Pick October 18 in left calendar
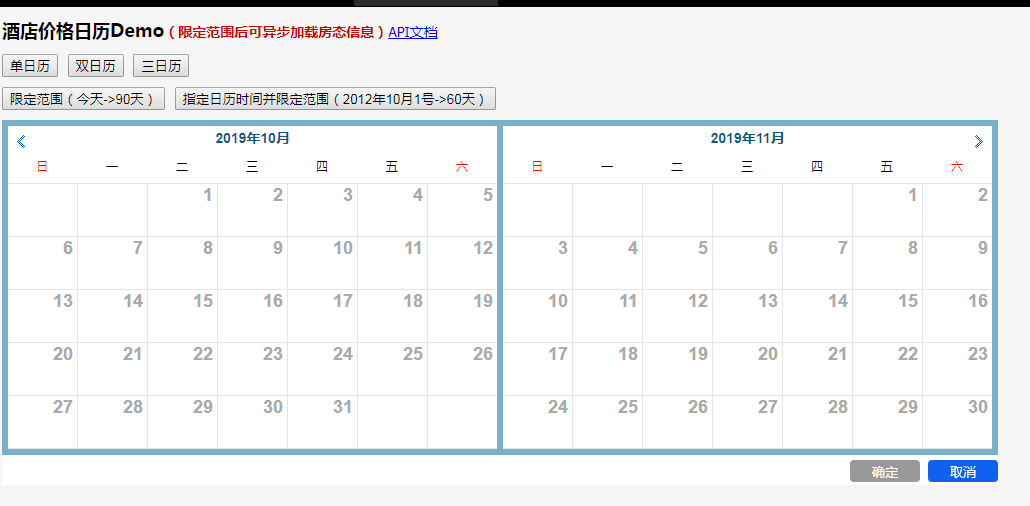 coord(392,316)
